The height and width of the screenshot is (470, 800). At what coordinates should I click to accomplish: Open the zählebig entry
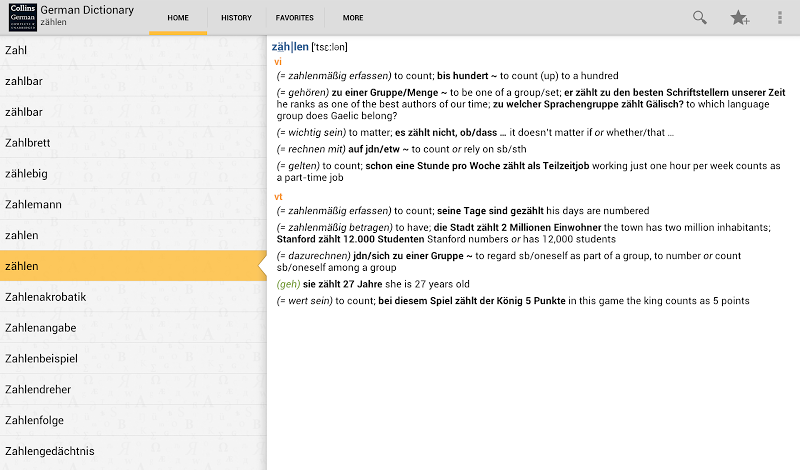[133, 174]
